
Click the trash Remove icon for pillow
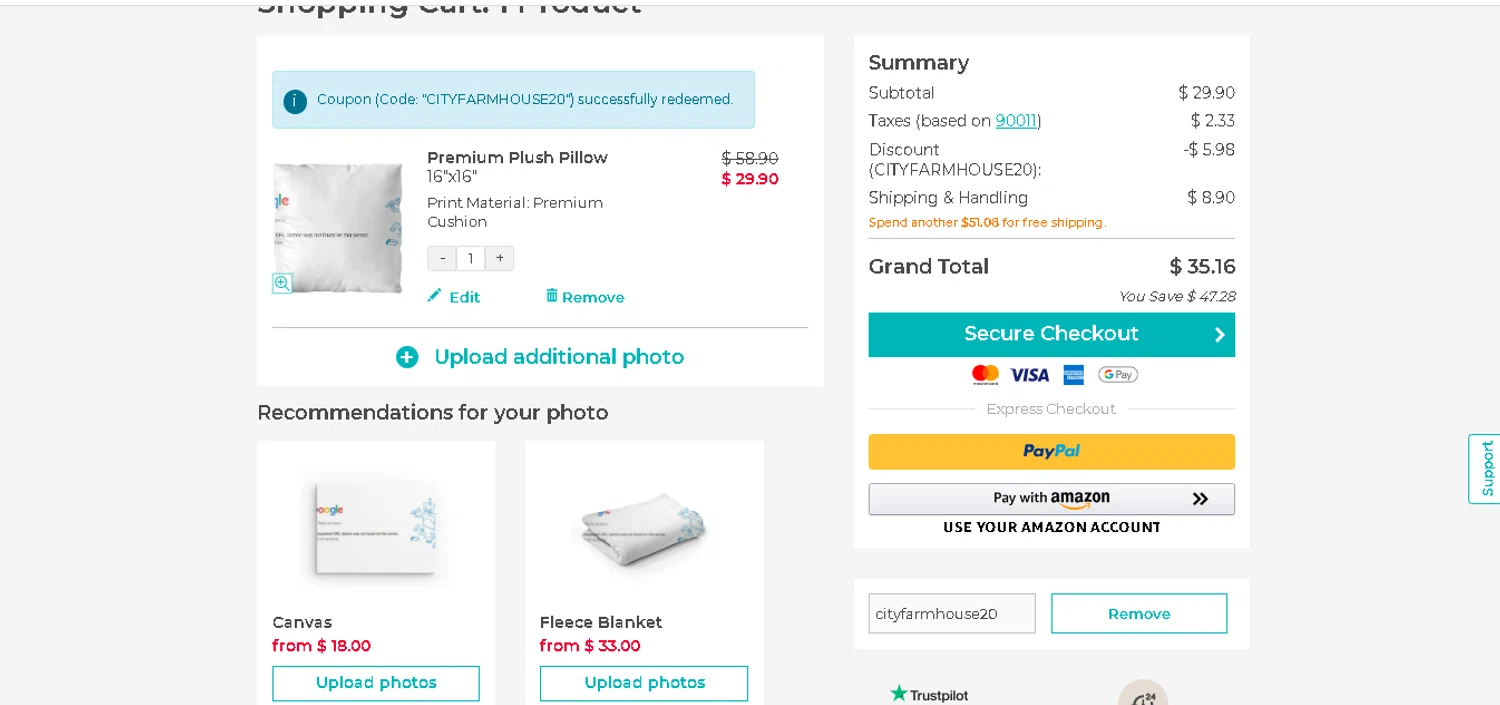pyautogui.click(x=551, y=296)
